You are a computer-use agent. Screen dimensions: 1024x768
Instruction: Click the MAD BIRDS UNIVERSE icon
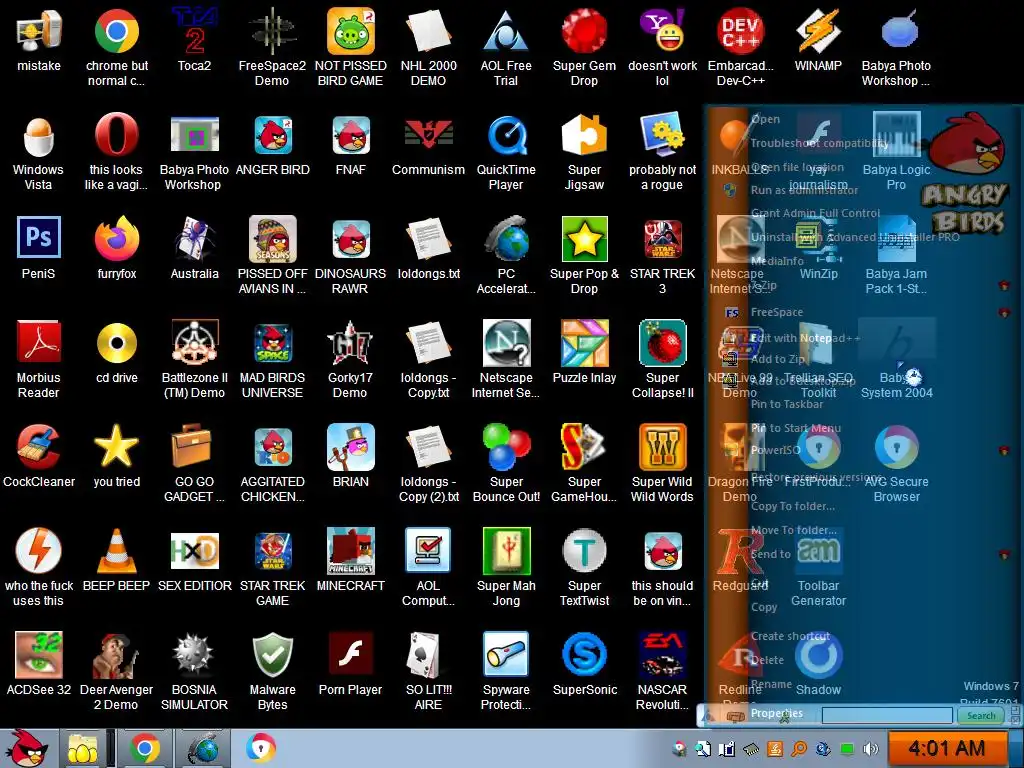point(272,343)
